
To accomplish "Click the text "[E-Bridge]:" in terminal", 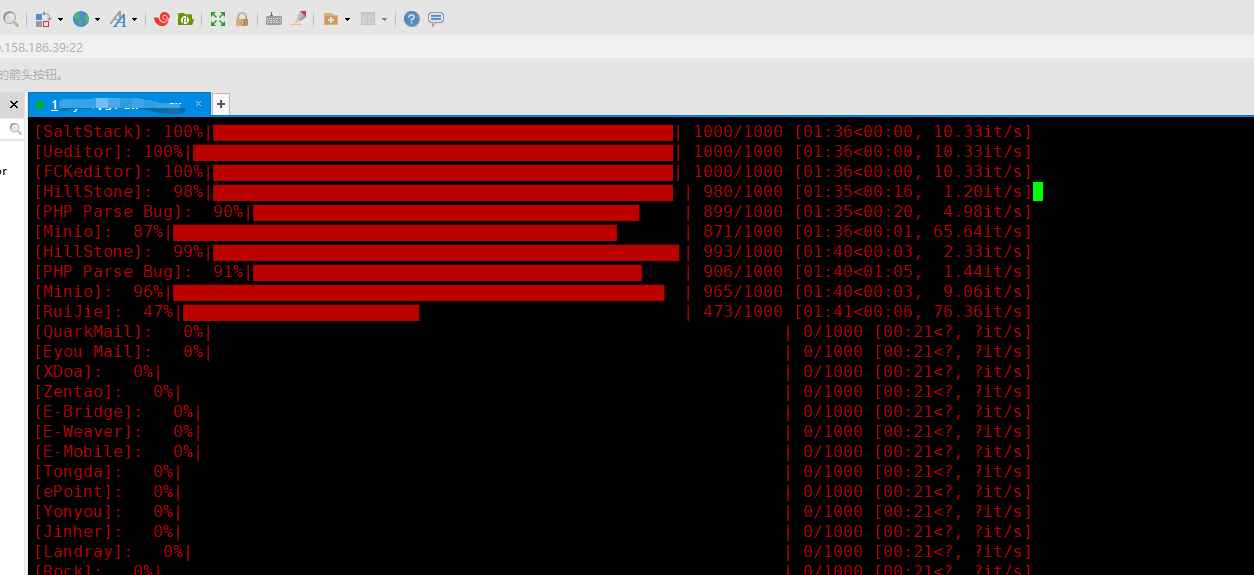I will pyautogui.click(x=89, y=412).
